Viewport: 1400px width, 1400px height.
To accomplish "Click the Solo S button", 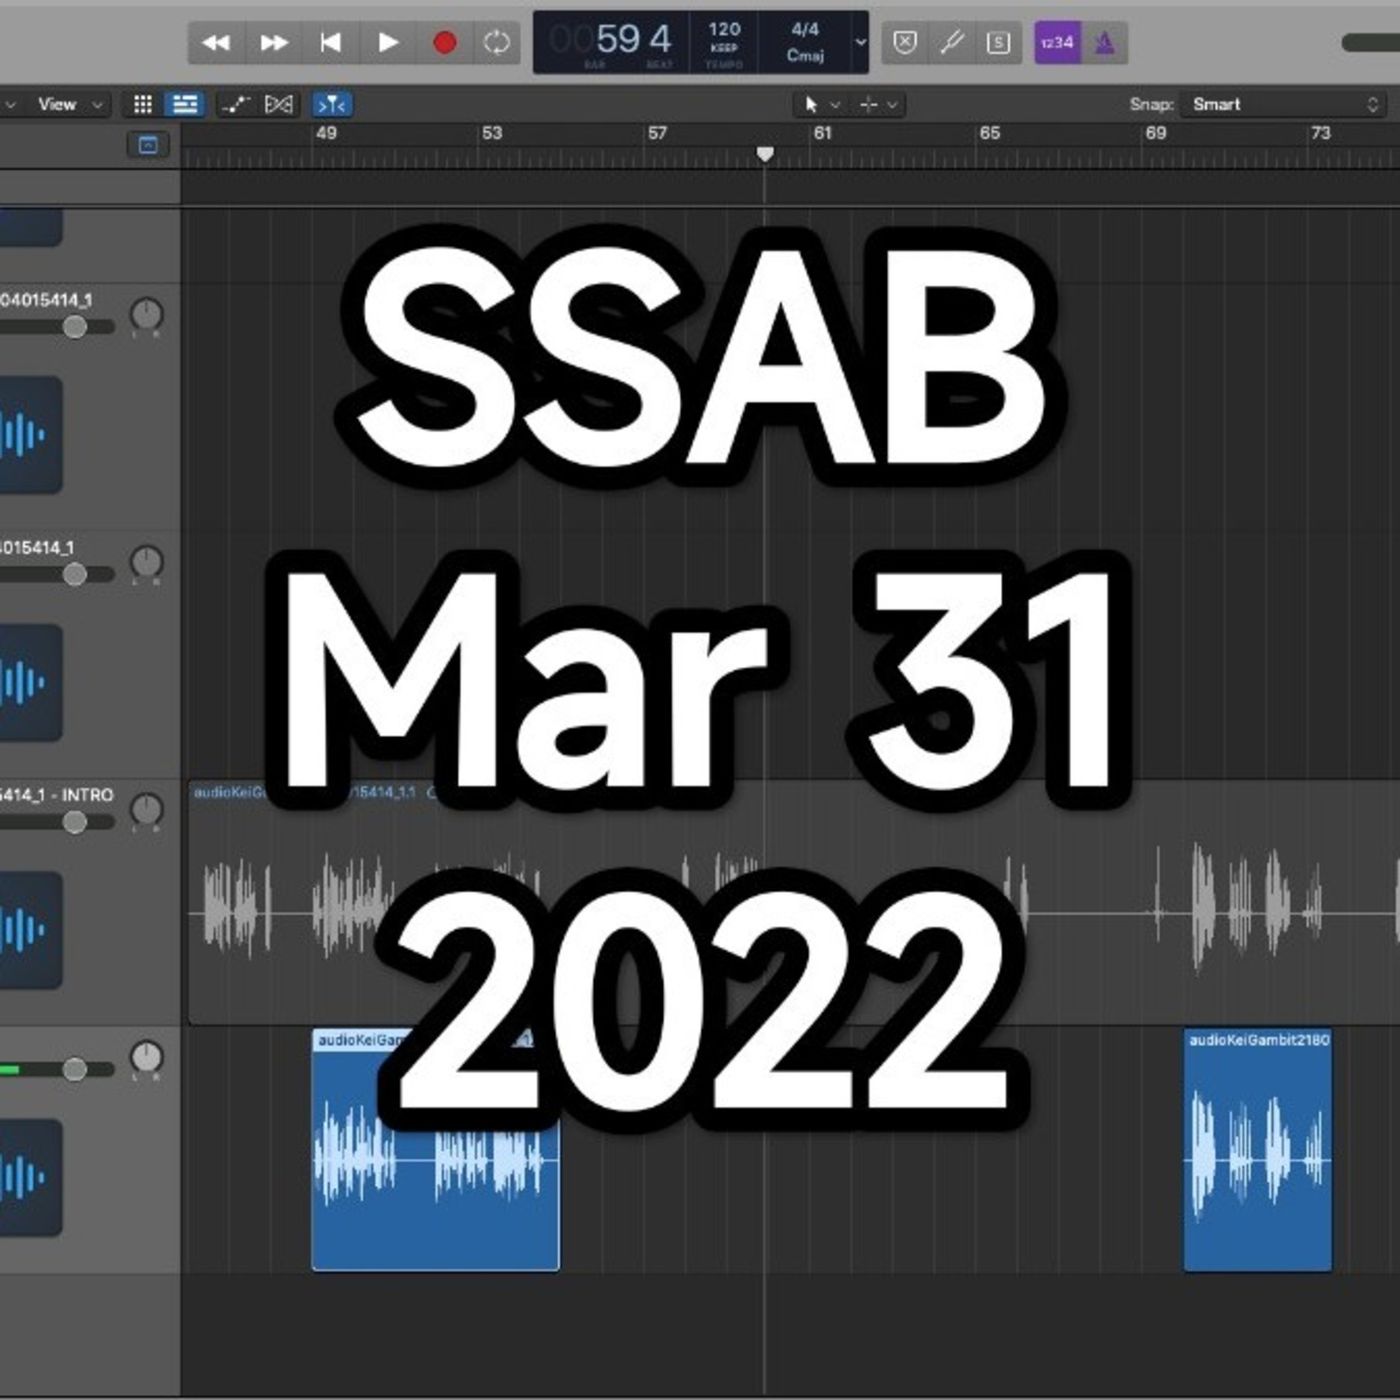I will pos(998,43).
